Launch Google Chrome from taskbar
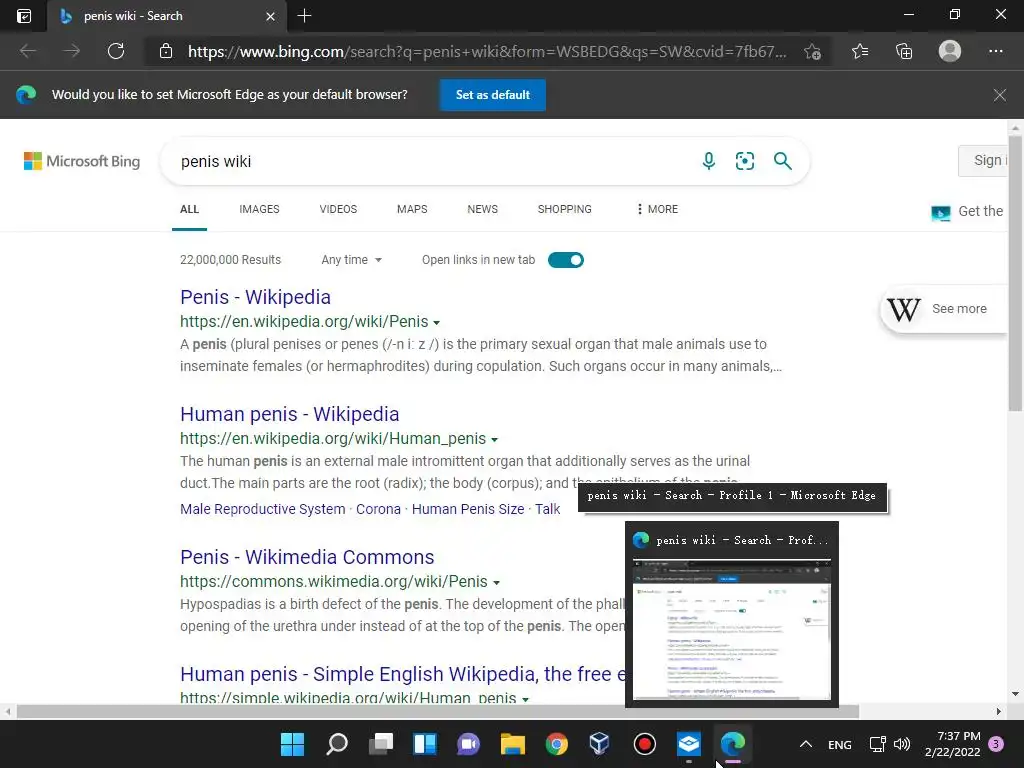 [x=556, y=744]
